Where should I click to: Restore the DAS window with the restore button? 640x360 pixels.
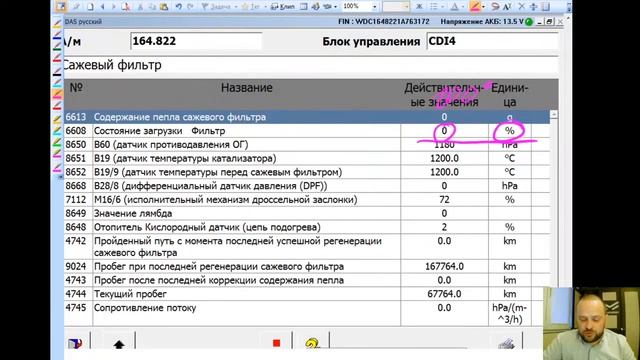click(549, 22)
